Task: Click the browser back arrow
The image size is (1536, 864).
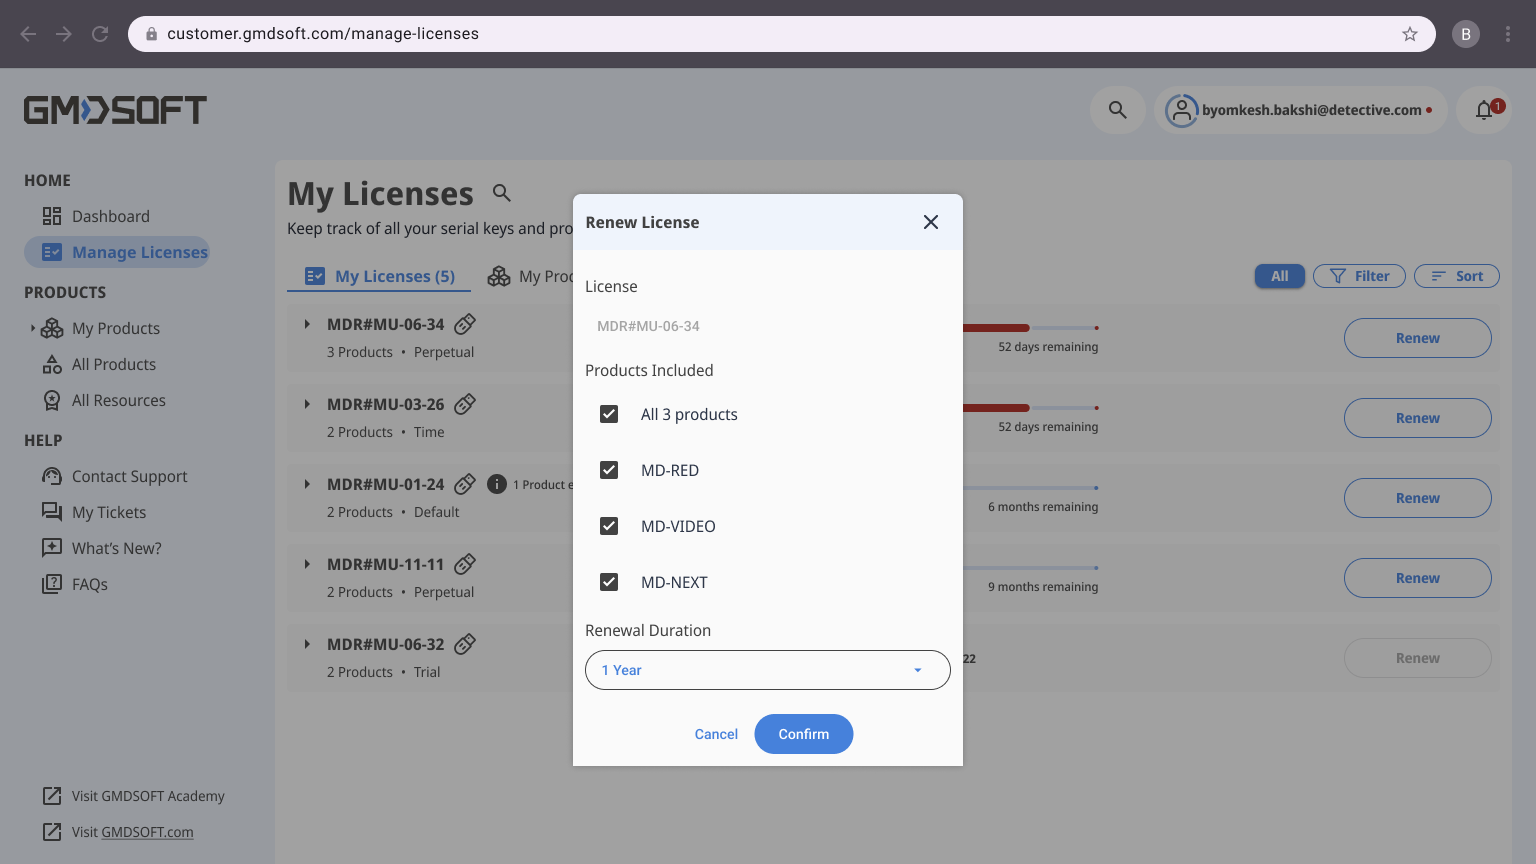Action: click(28, 34)
